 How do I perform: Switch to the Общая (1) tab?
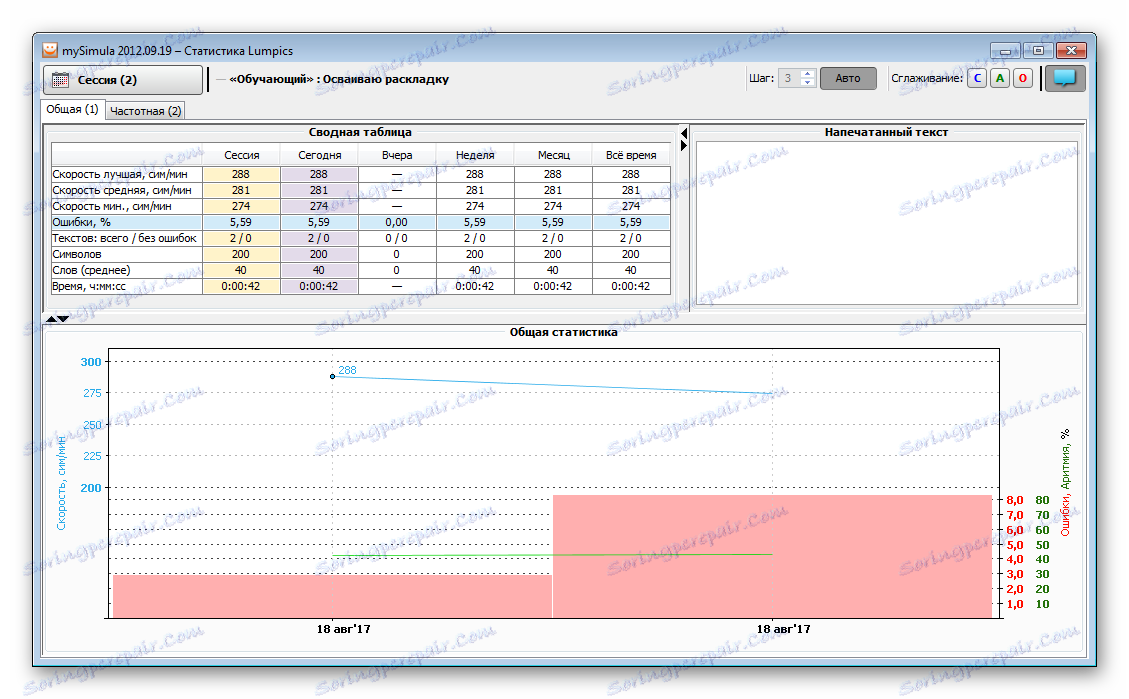click(72, 109)
